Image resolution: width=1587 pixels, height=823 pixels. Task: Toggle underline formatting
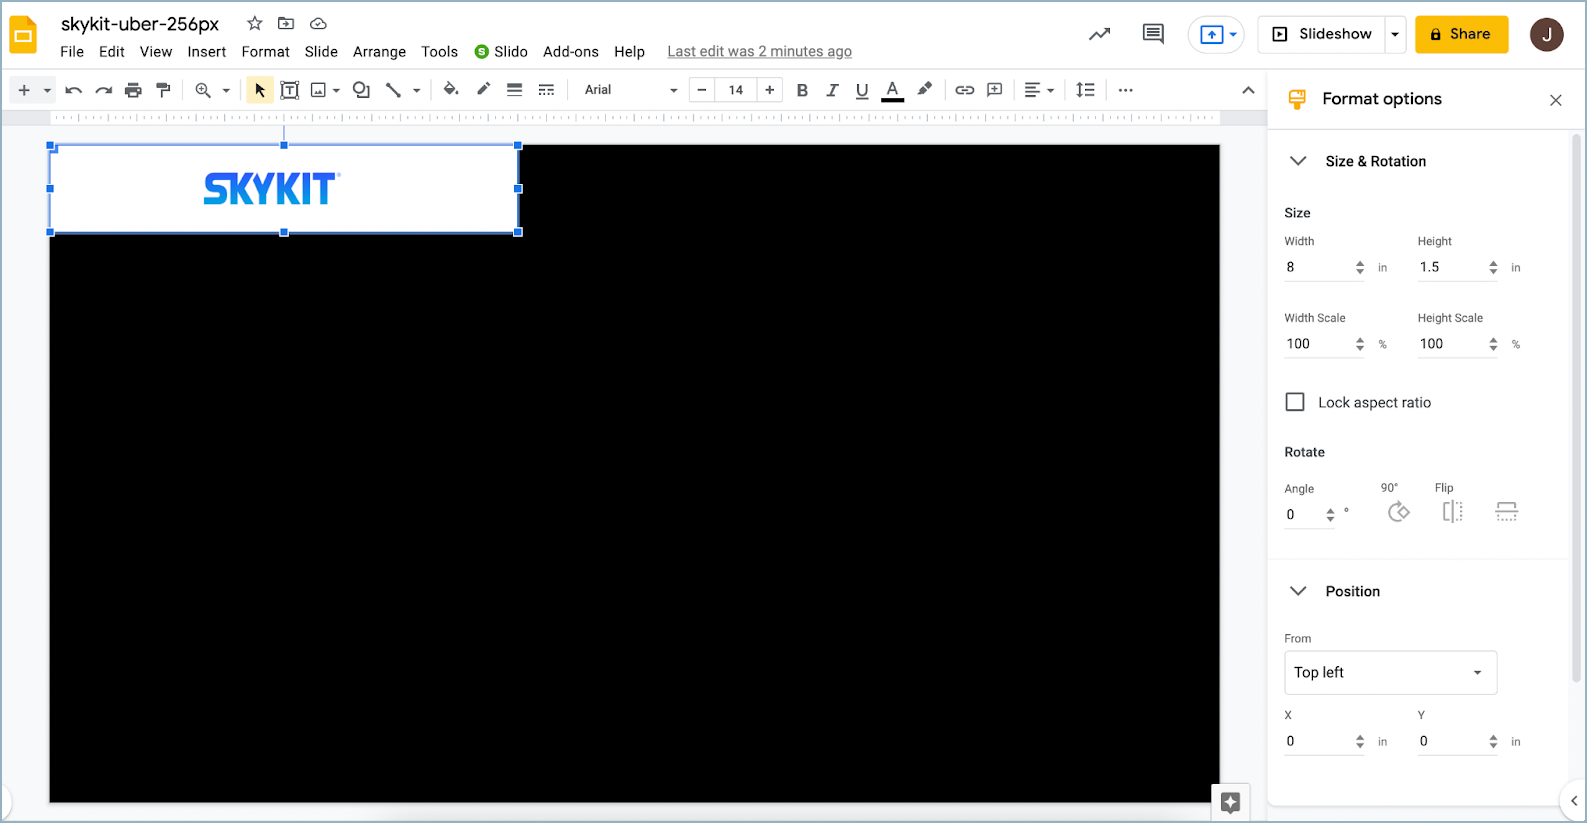point(862,90)
